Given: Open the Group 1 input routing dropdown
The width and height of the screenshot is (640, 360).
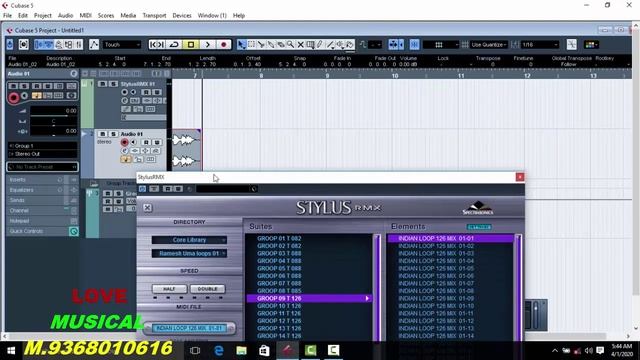Looking at the screenshot, I should (42, 146).
